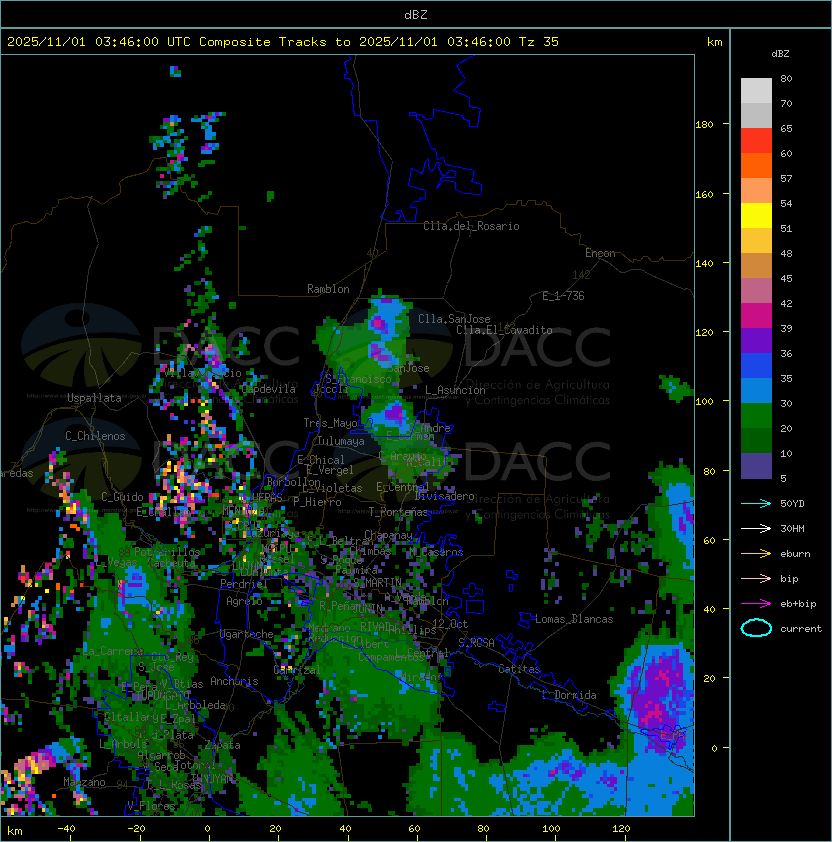The image size is (832, 842).
Task: Click the 'L_Asuncion' map label
Action: (x=455, y=390)
